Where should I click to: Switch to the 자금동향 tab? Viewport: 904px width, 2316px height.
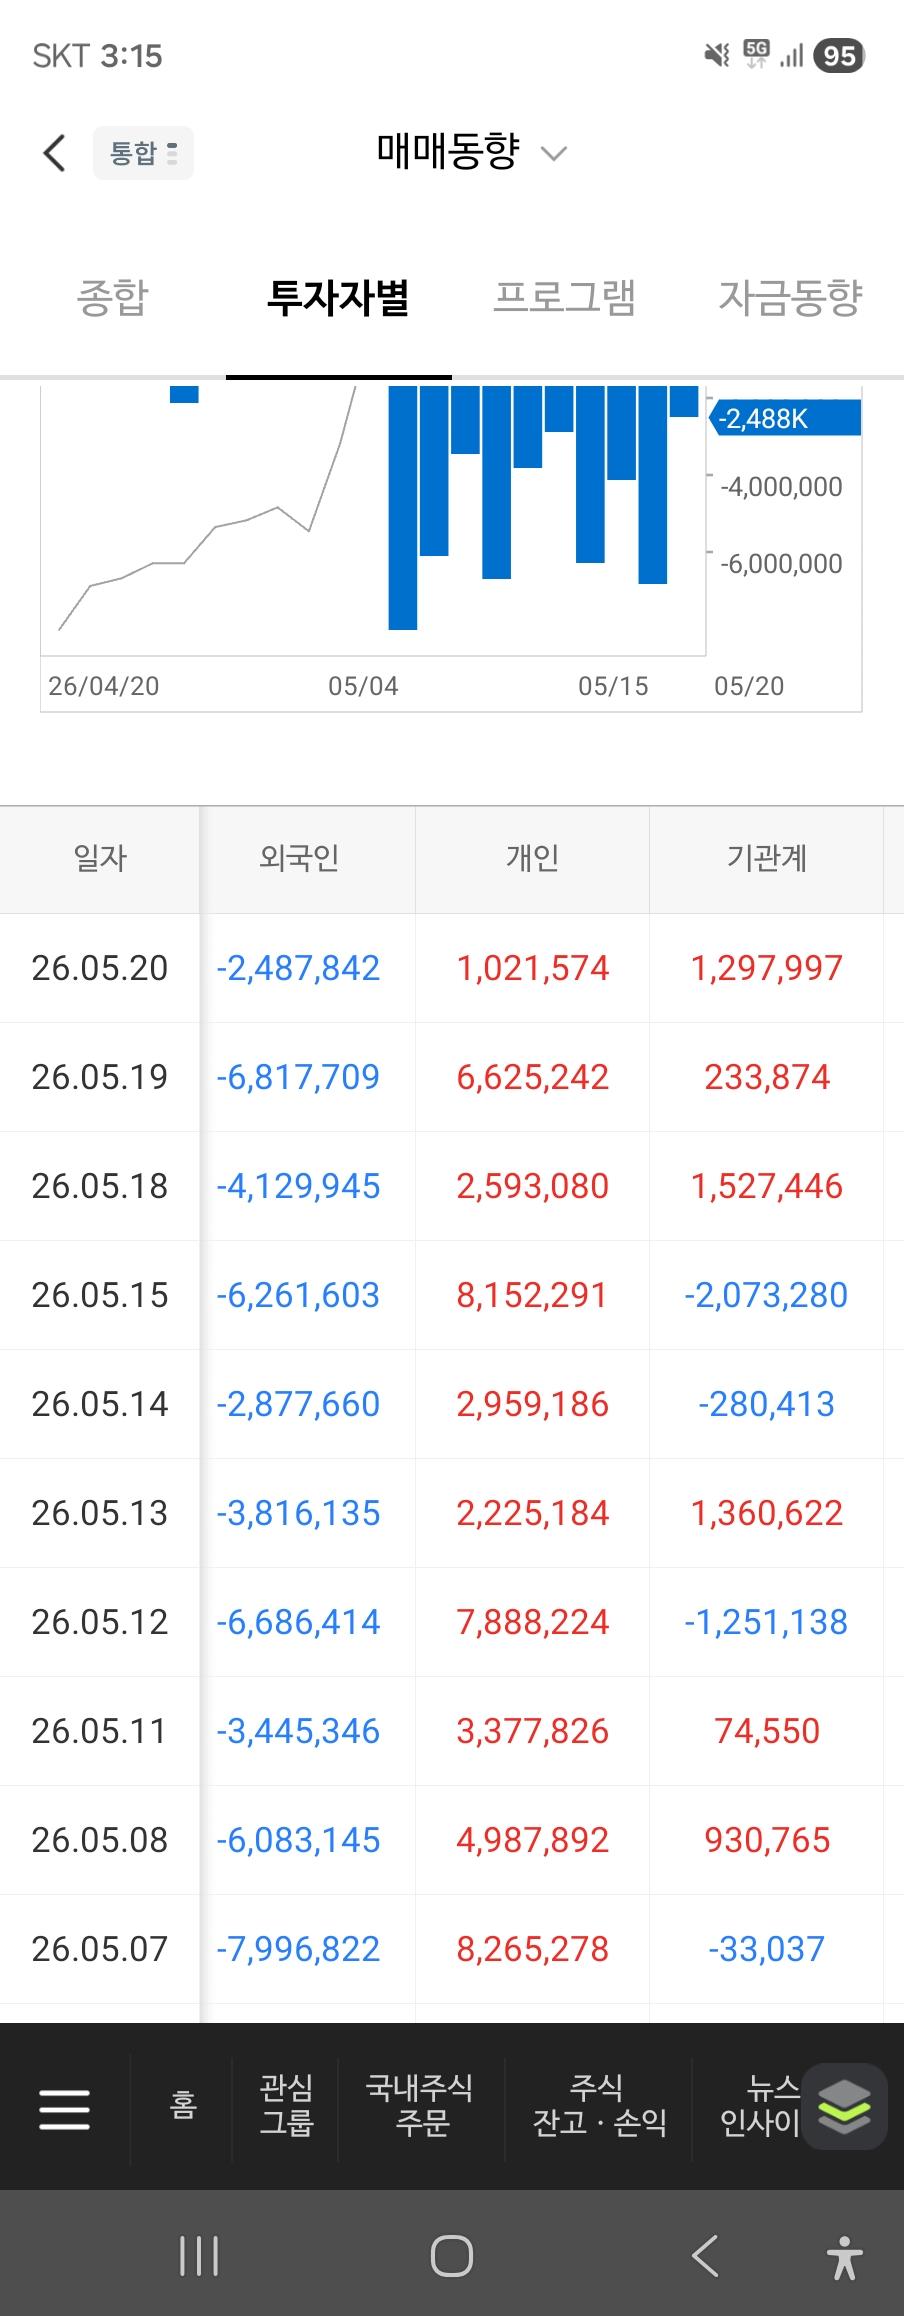pos(790,298)
